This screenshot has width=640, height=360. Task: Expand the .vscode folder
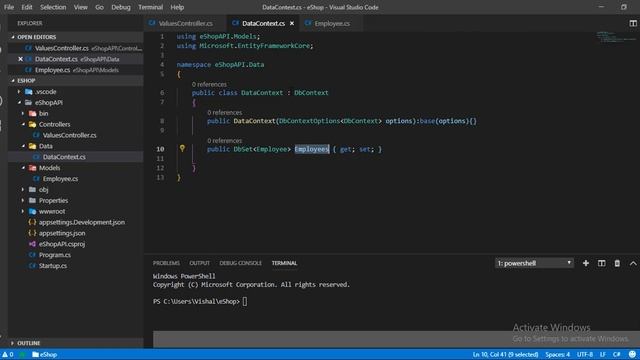click(x=19, y=91)
